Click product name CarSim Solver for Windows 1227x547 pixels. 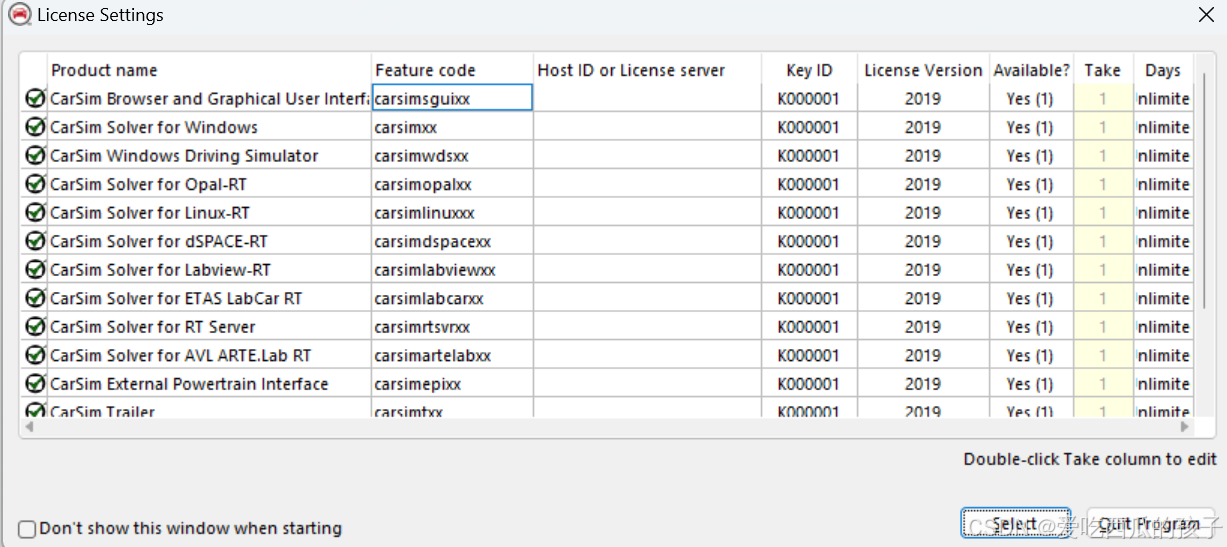pyautogui.click(x=154, y=127)
